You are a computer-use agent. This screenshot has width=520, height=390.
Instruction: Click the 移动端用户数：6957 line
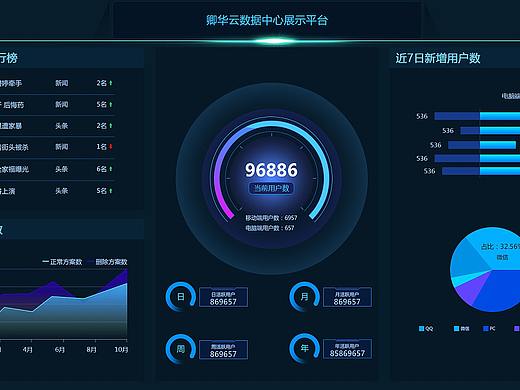pos(271,218)
